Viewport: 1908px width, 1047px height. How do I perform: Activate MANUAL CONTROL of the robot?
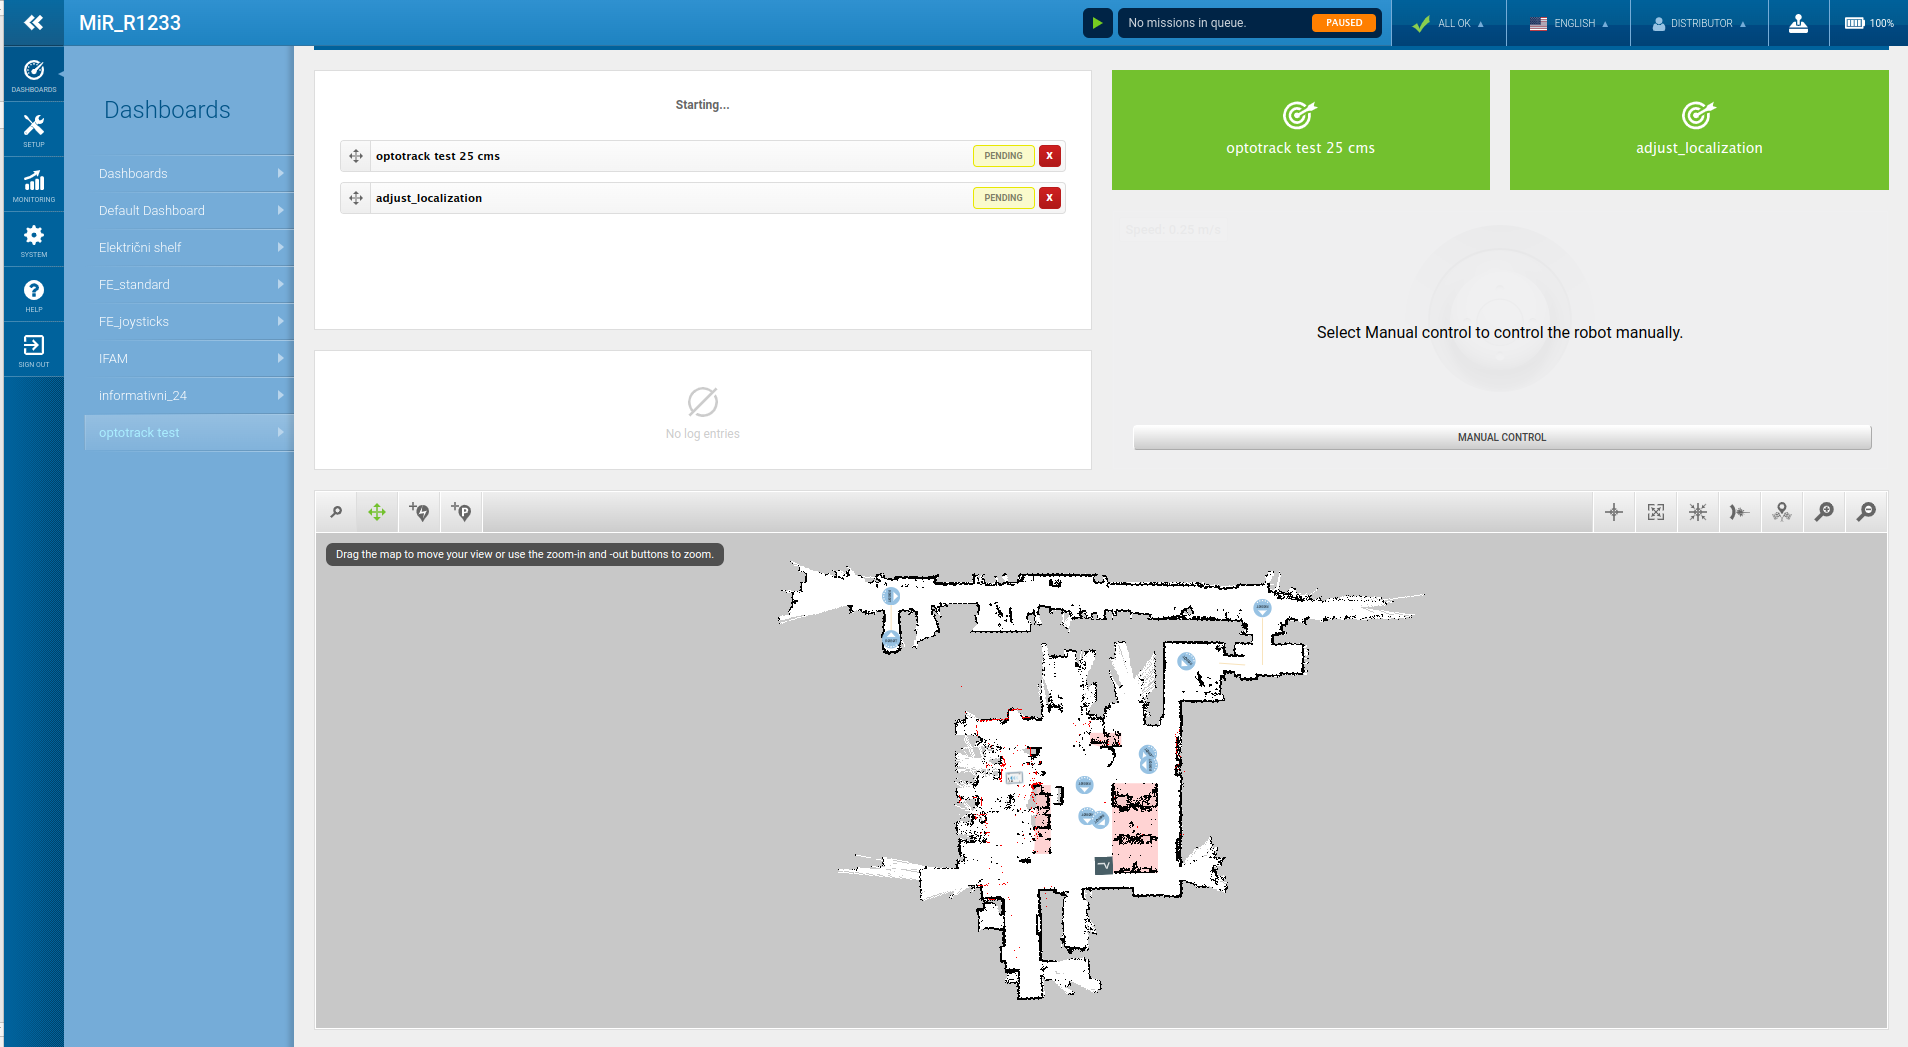[1500, 437]
